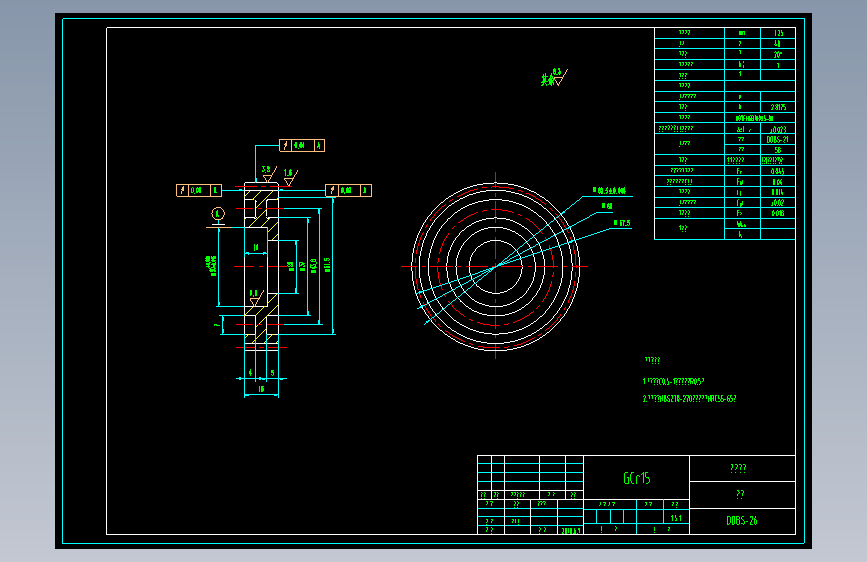Image resolution: width=867 pixels, height=562 pixels.
Task: Select the D0BS-26 drawing number text
Action: click(x=741, y=521)
